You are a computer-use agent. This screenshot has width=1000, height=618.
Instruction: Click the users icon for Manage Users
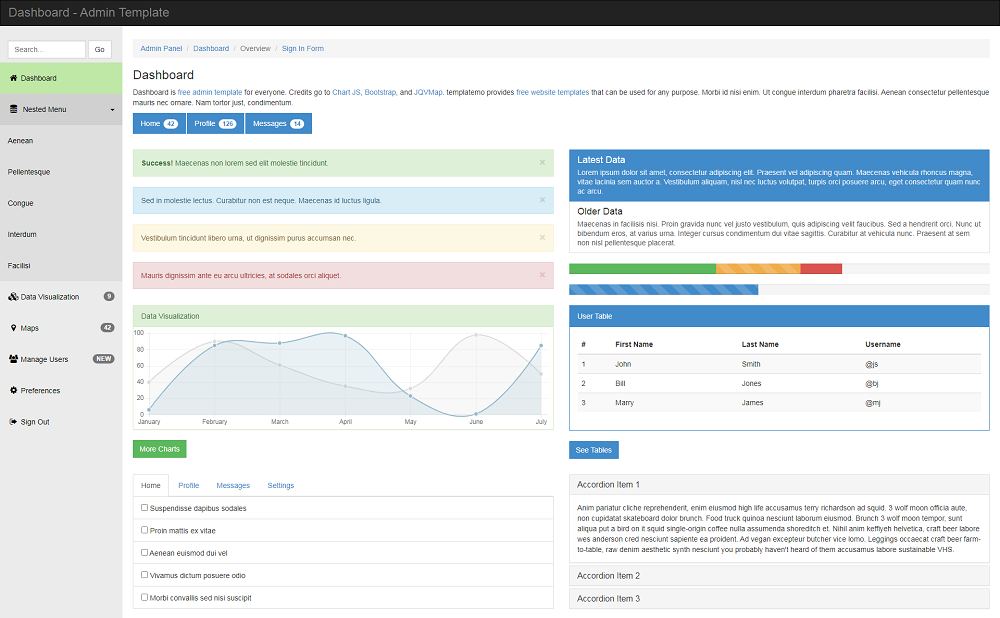coord(13,359)
